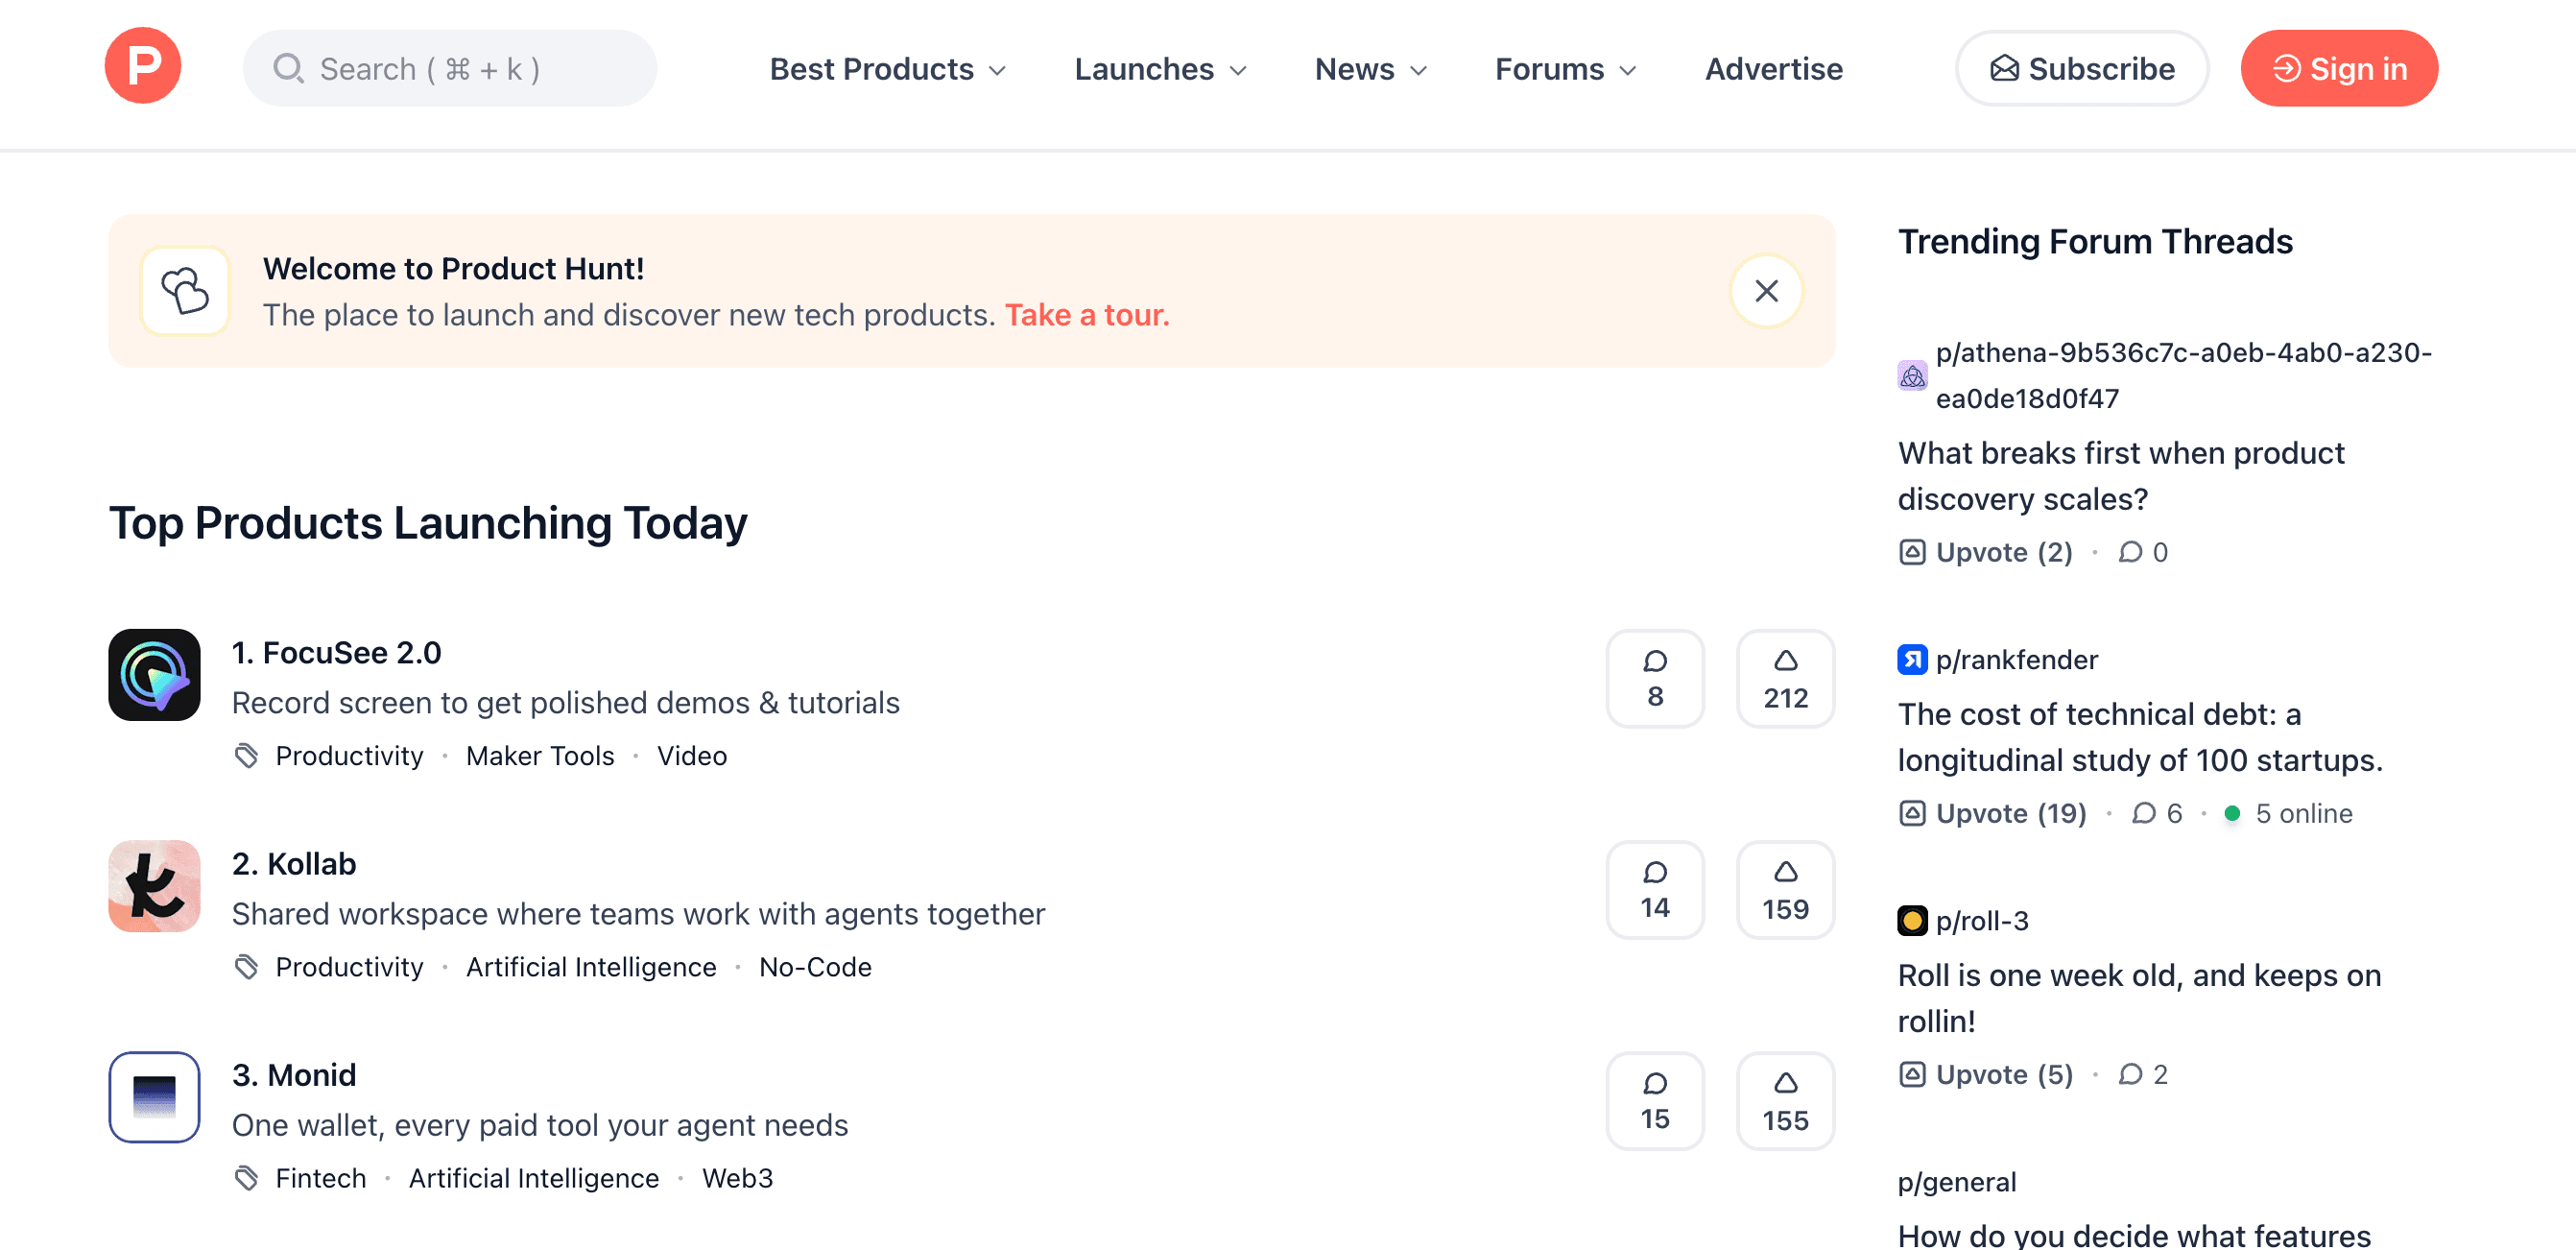The image size is (2576, 1250).
Task: Select the magnifying glass search icon
Action: (288, 68)
